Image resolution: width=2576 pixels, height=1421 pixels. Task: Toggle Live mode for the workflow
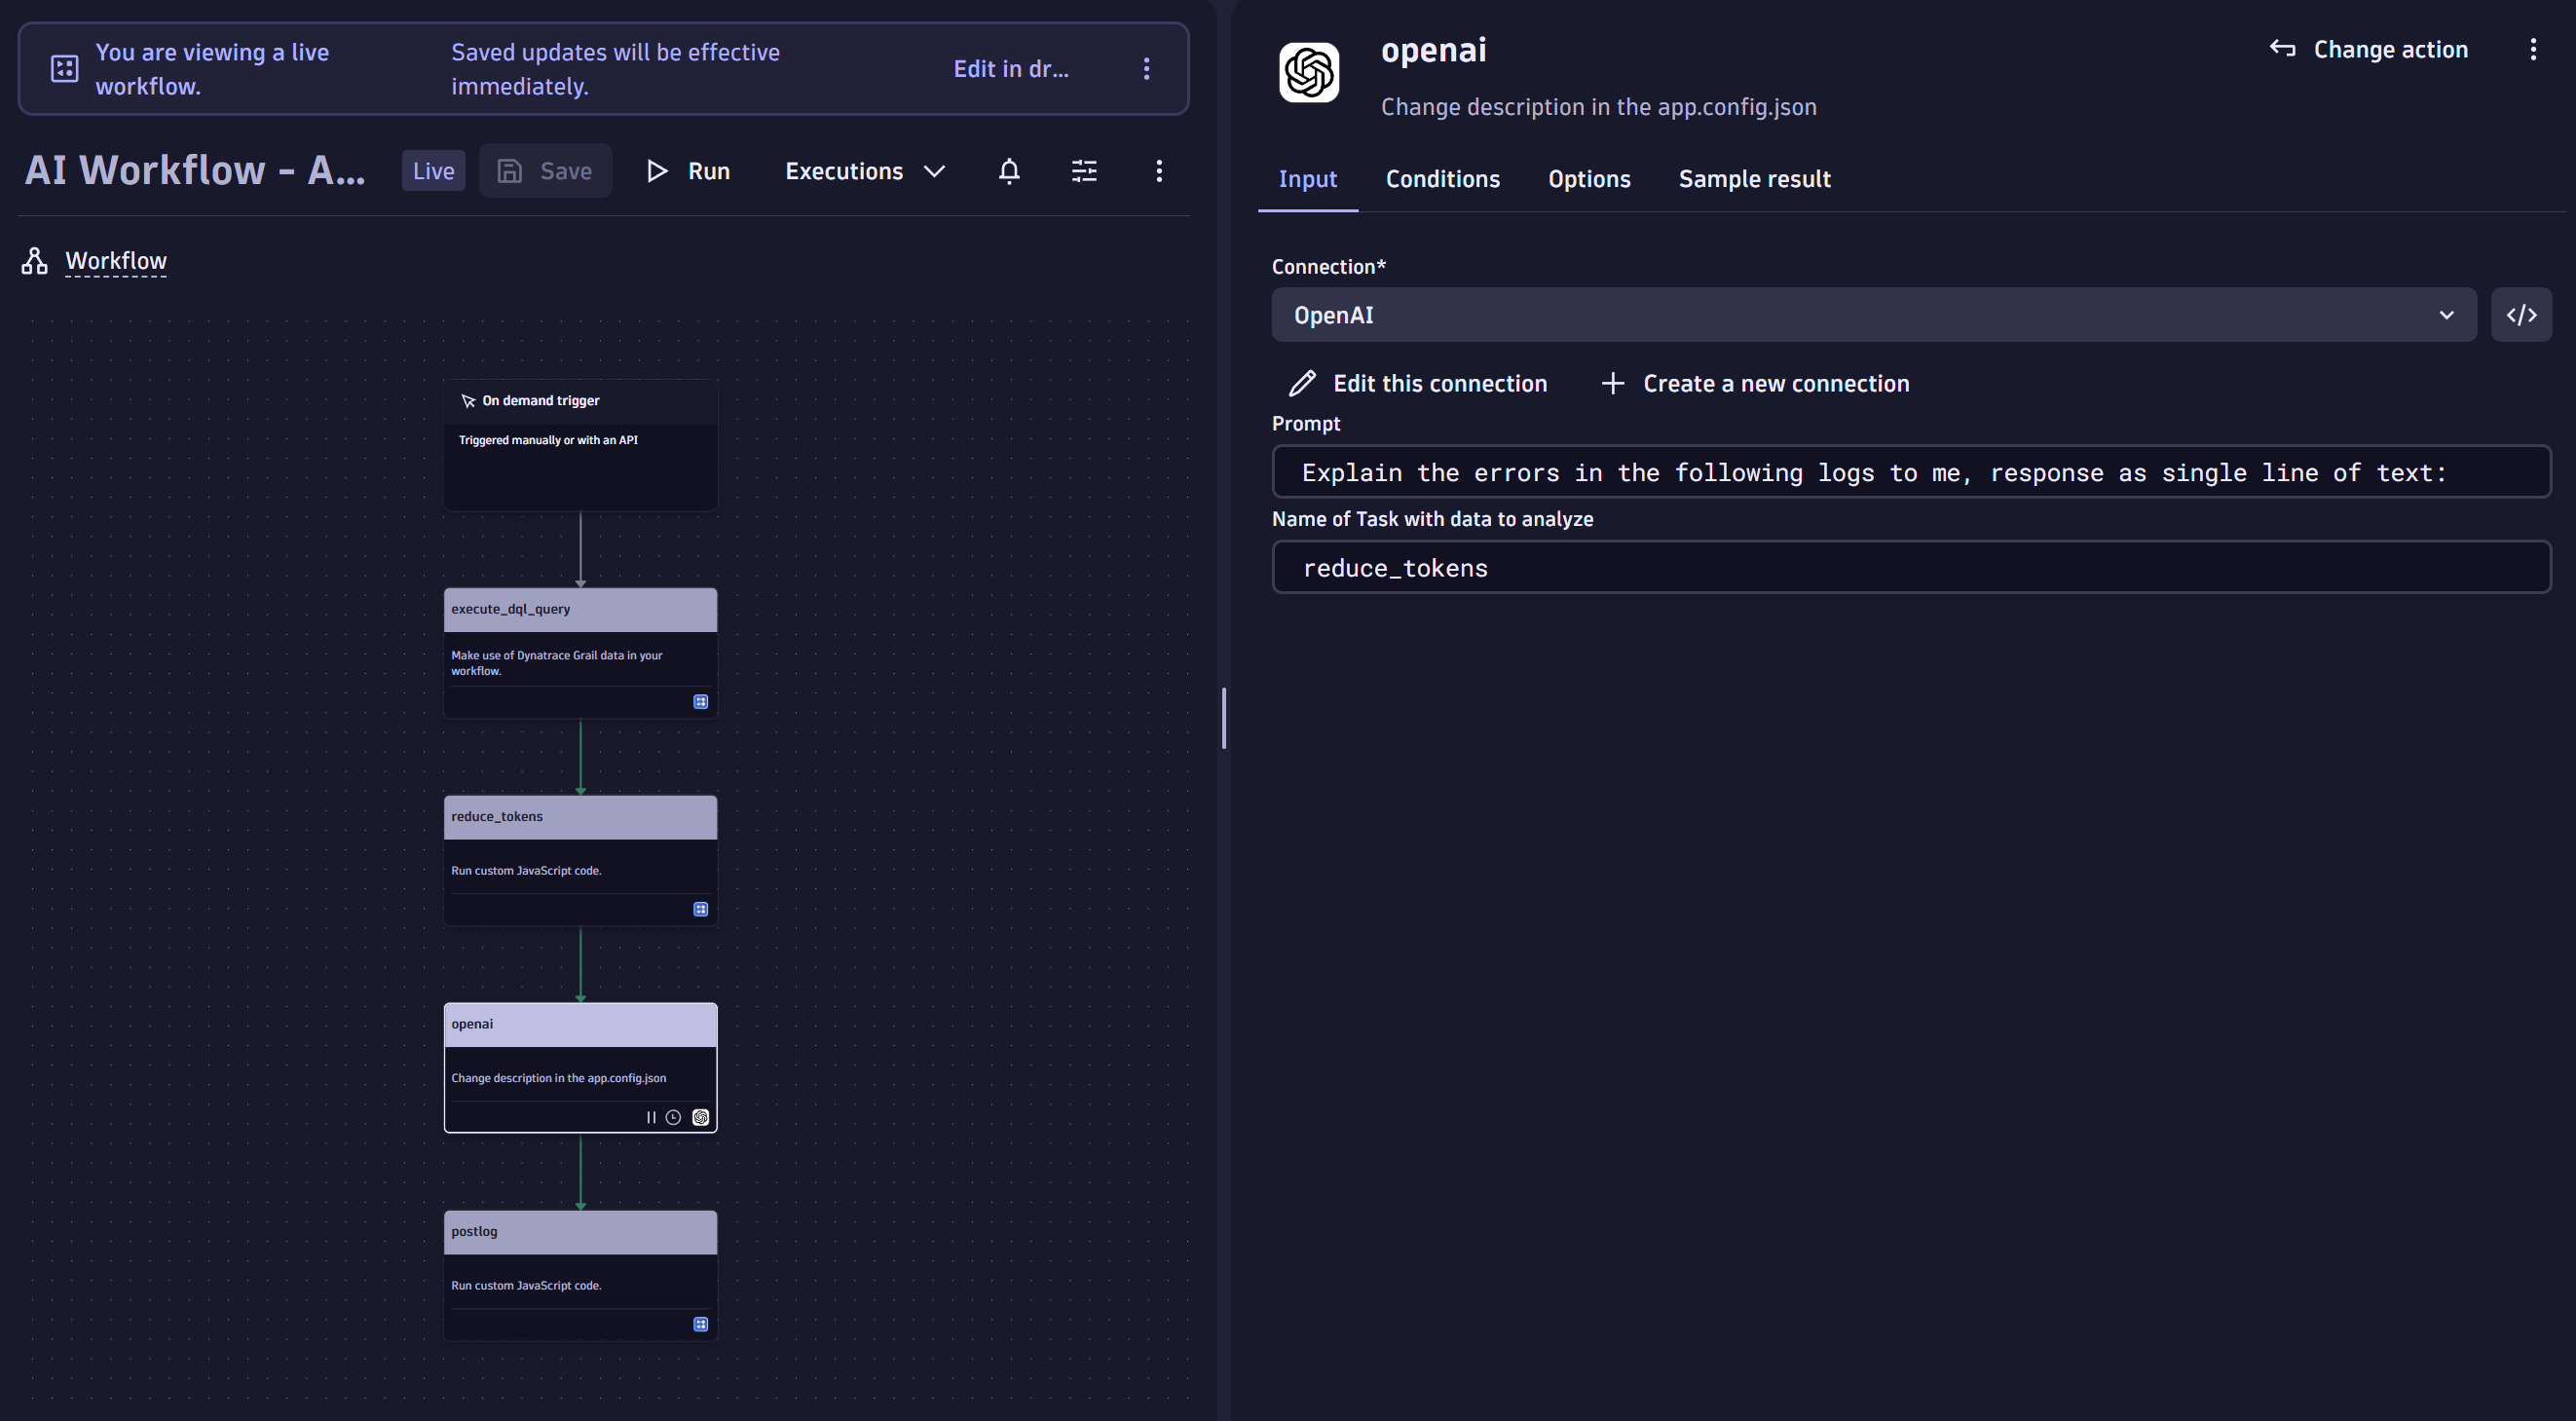pos(433,170)
